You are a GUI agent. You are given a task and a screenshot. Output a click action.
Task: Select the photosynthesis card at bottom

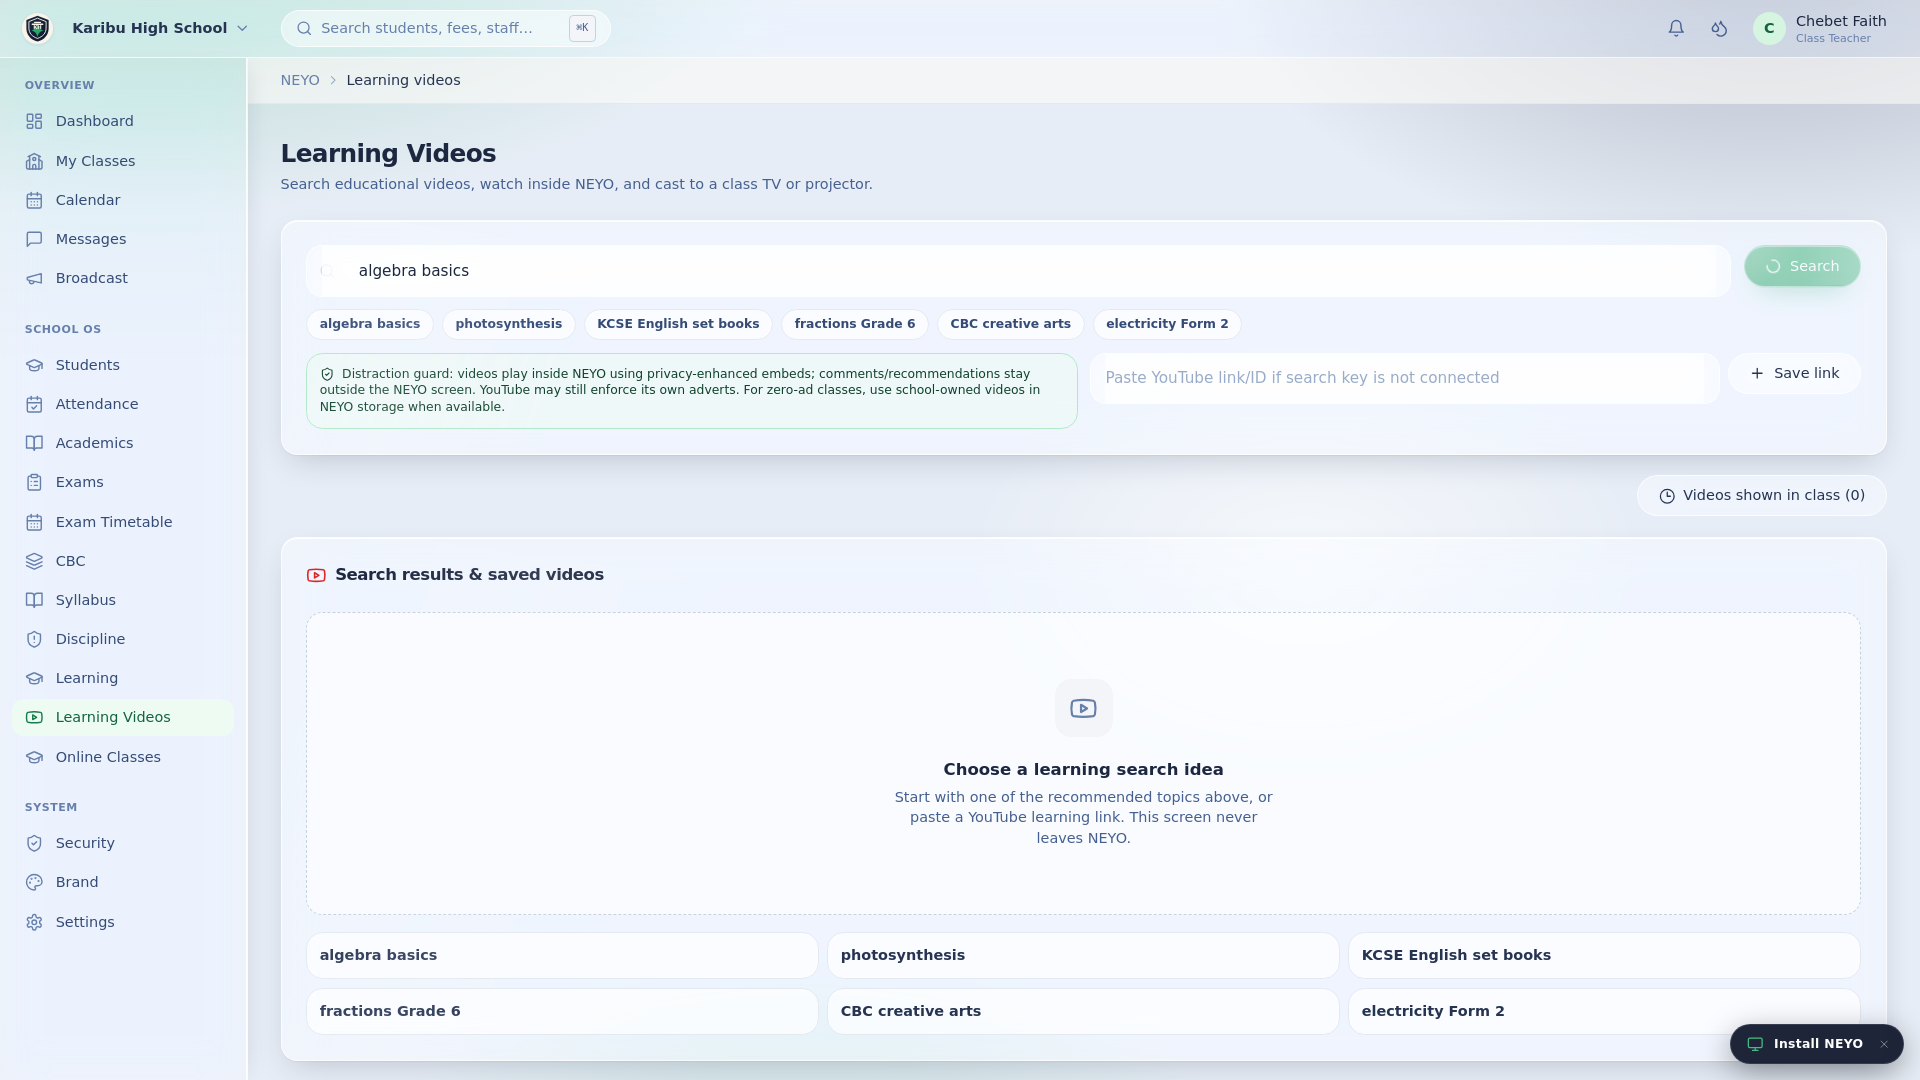pos(1083,956)
